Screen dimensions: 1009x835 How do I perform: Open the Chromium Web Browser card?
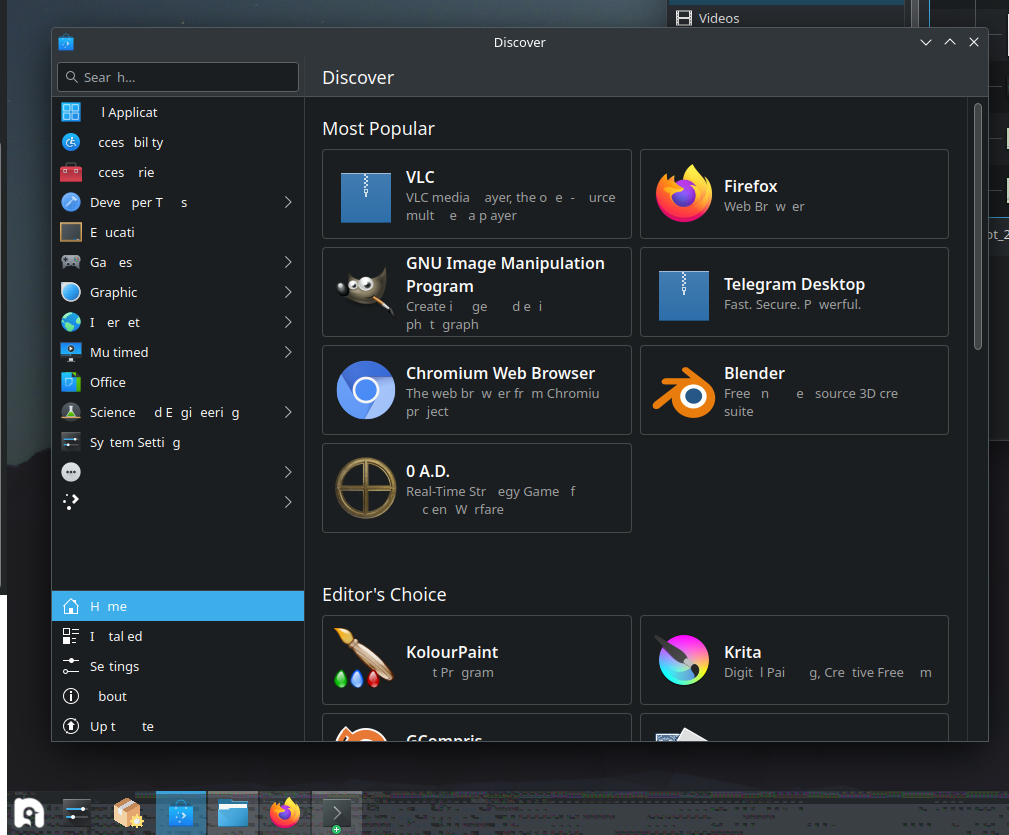pyautogui.click(x=477, y=390)
